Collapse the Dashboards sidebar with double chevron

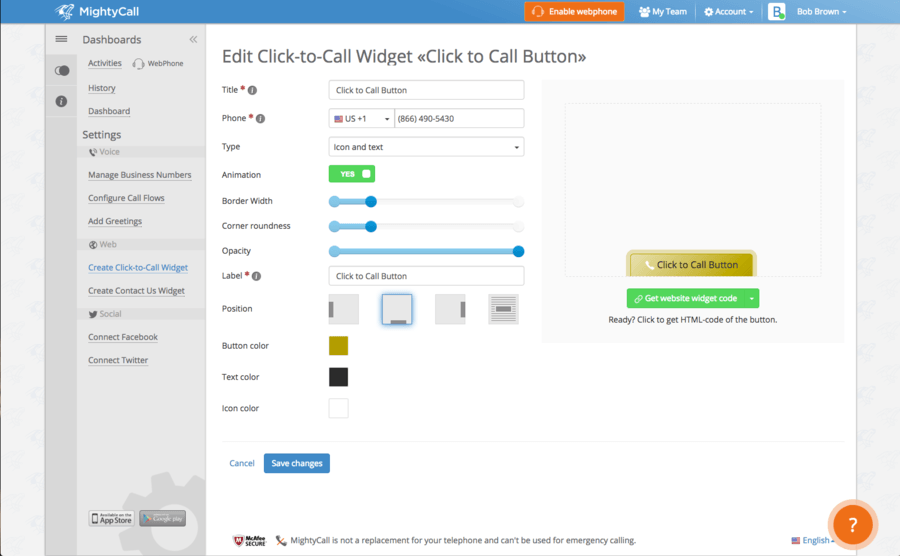(193, 39)
